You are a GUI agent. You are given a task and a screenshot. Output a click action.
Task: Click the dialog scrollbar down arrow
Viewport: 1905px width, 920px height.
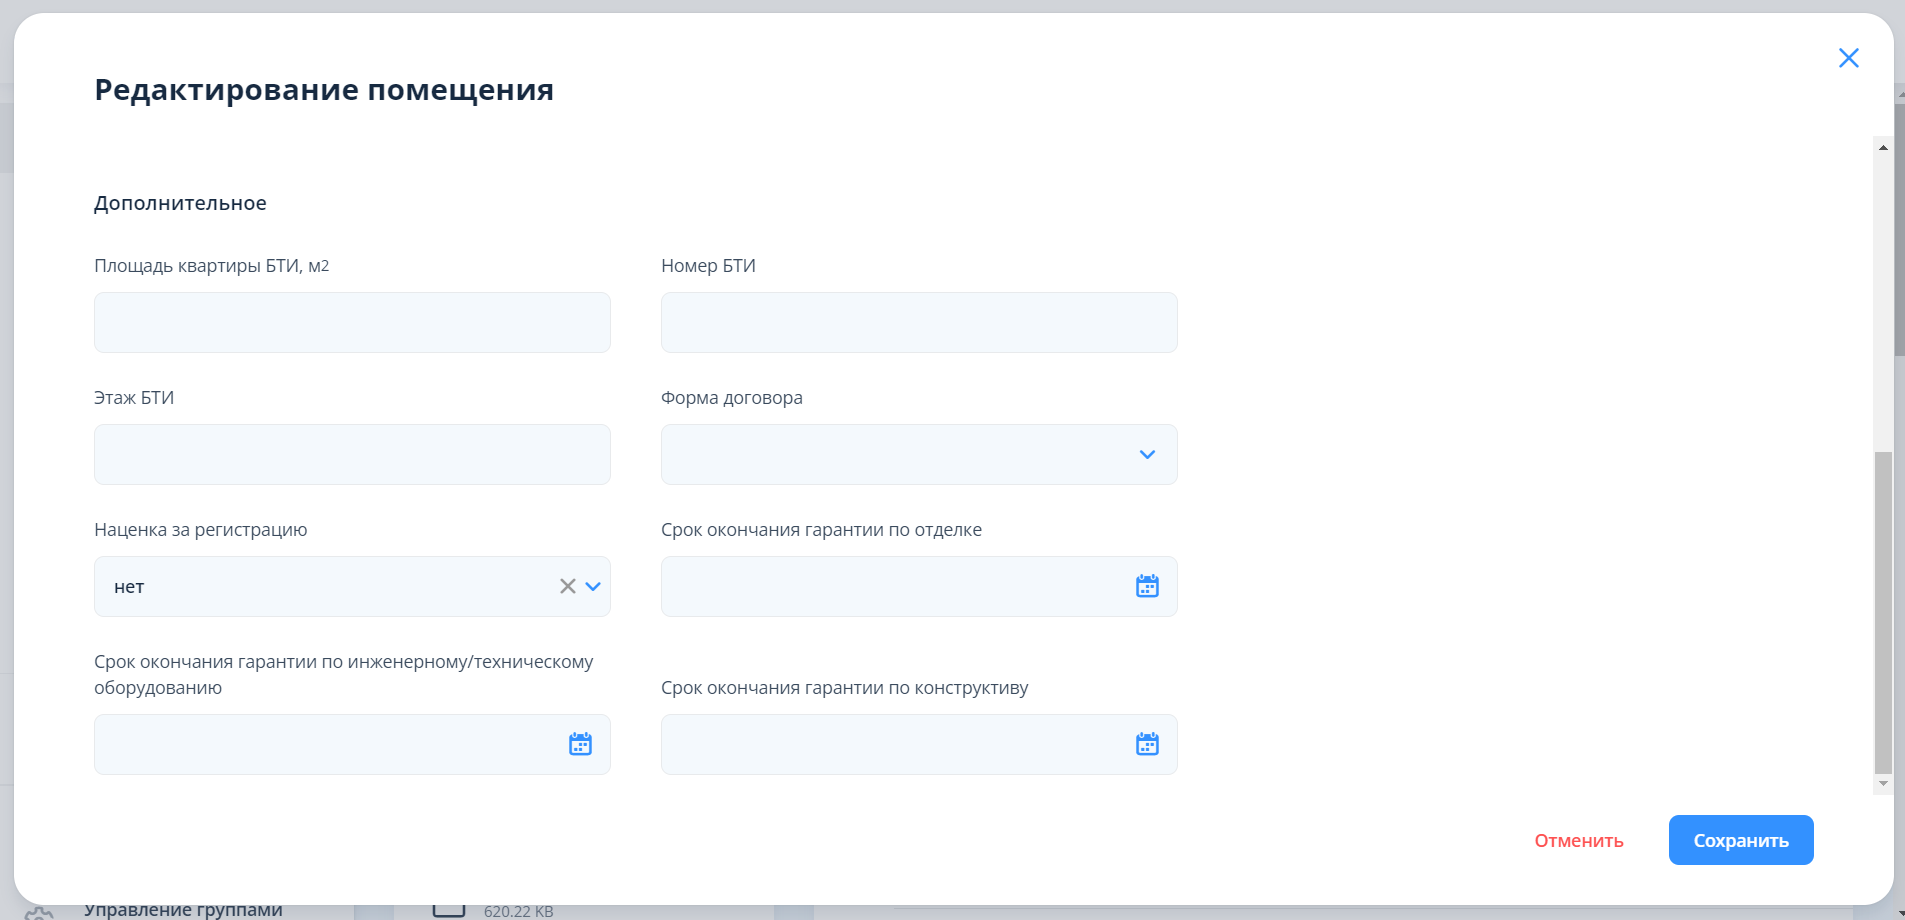pyautogui.click(x=1883, y=783)
